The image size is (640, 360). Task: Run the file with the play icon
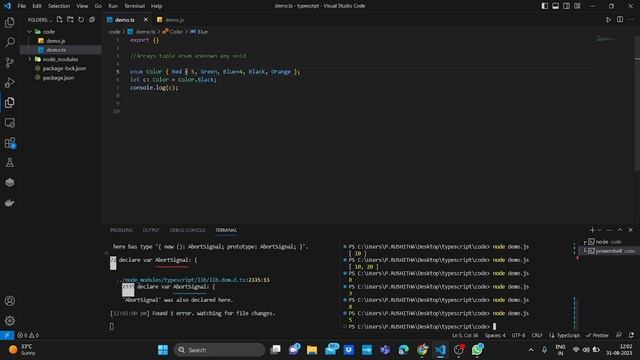click(x=608, y=20)
